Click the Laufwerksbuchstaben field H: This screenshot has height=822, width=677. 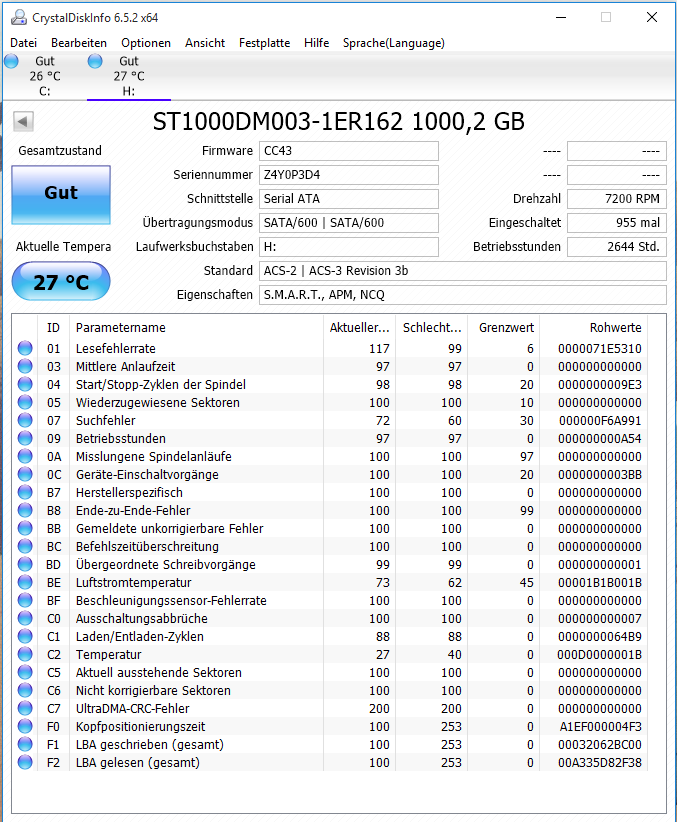pos(349,247)
